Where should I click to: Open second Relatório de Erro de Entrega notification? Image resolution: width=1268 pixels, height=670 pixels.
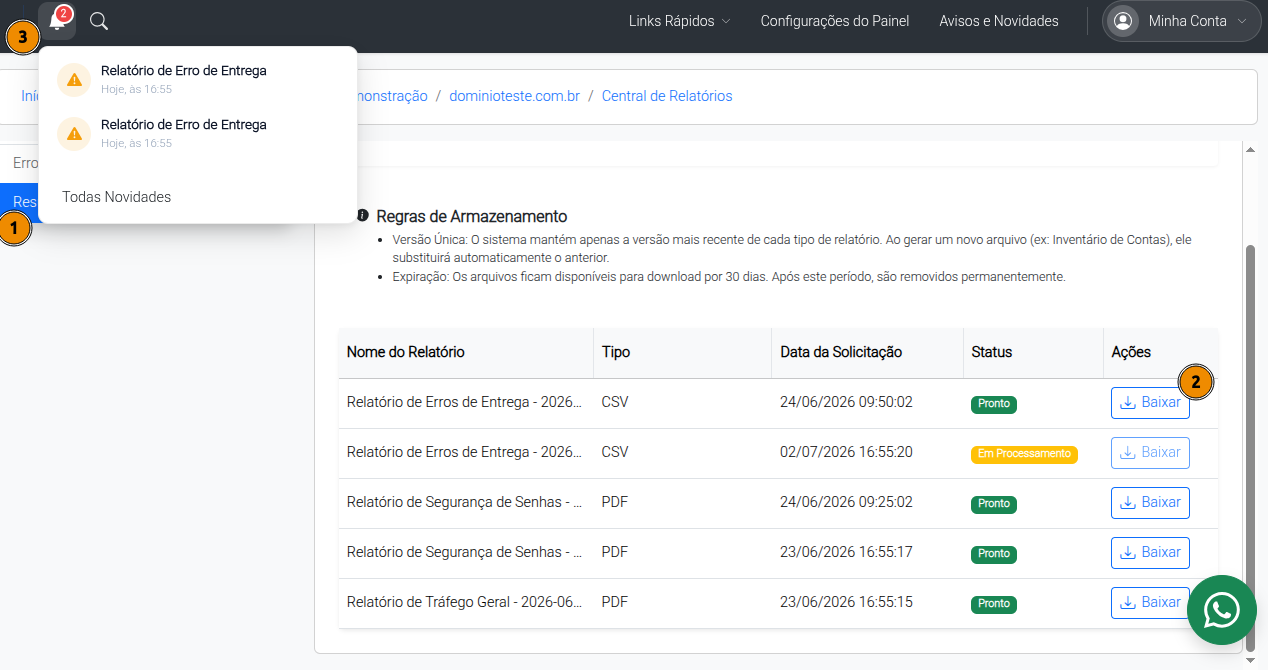[198, 133]
